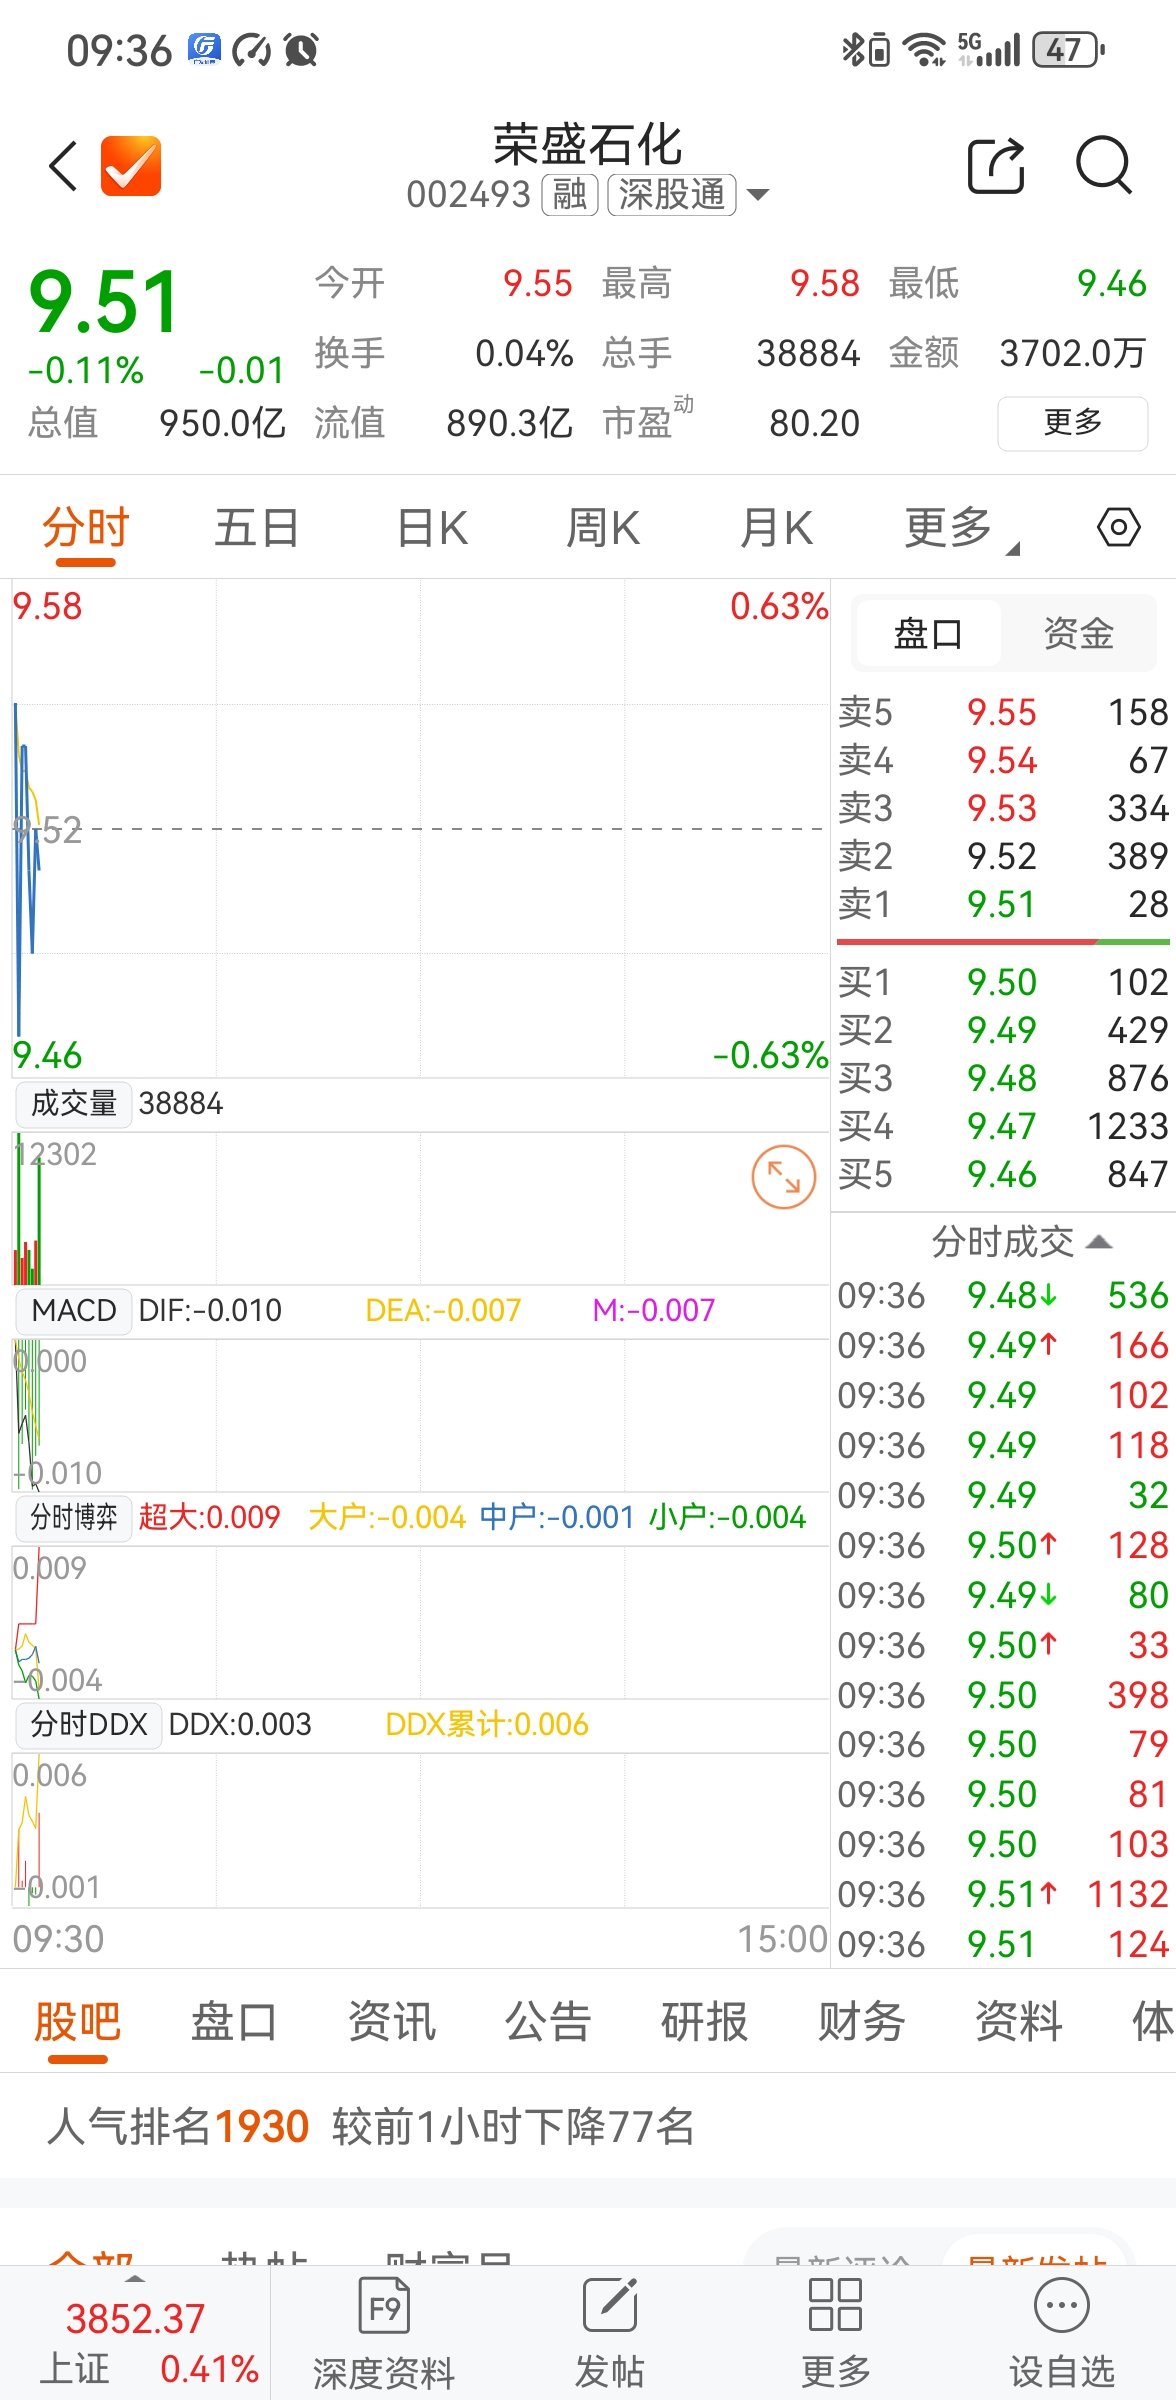This screenshot has width=1176, height=2400.
Task: Expand chart with the orange fullscreen icon
Action: pos(784,1177)
